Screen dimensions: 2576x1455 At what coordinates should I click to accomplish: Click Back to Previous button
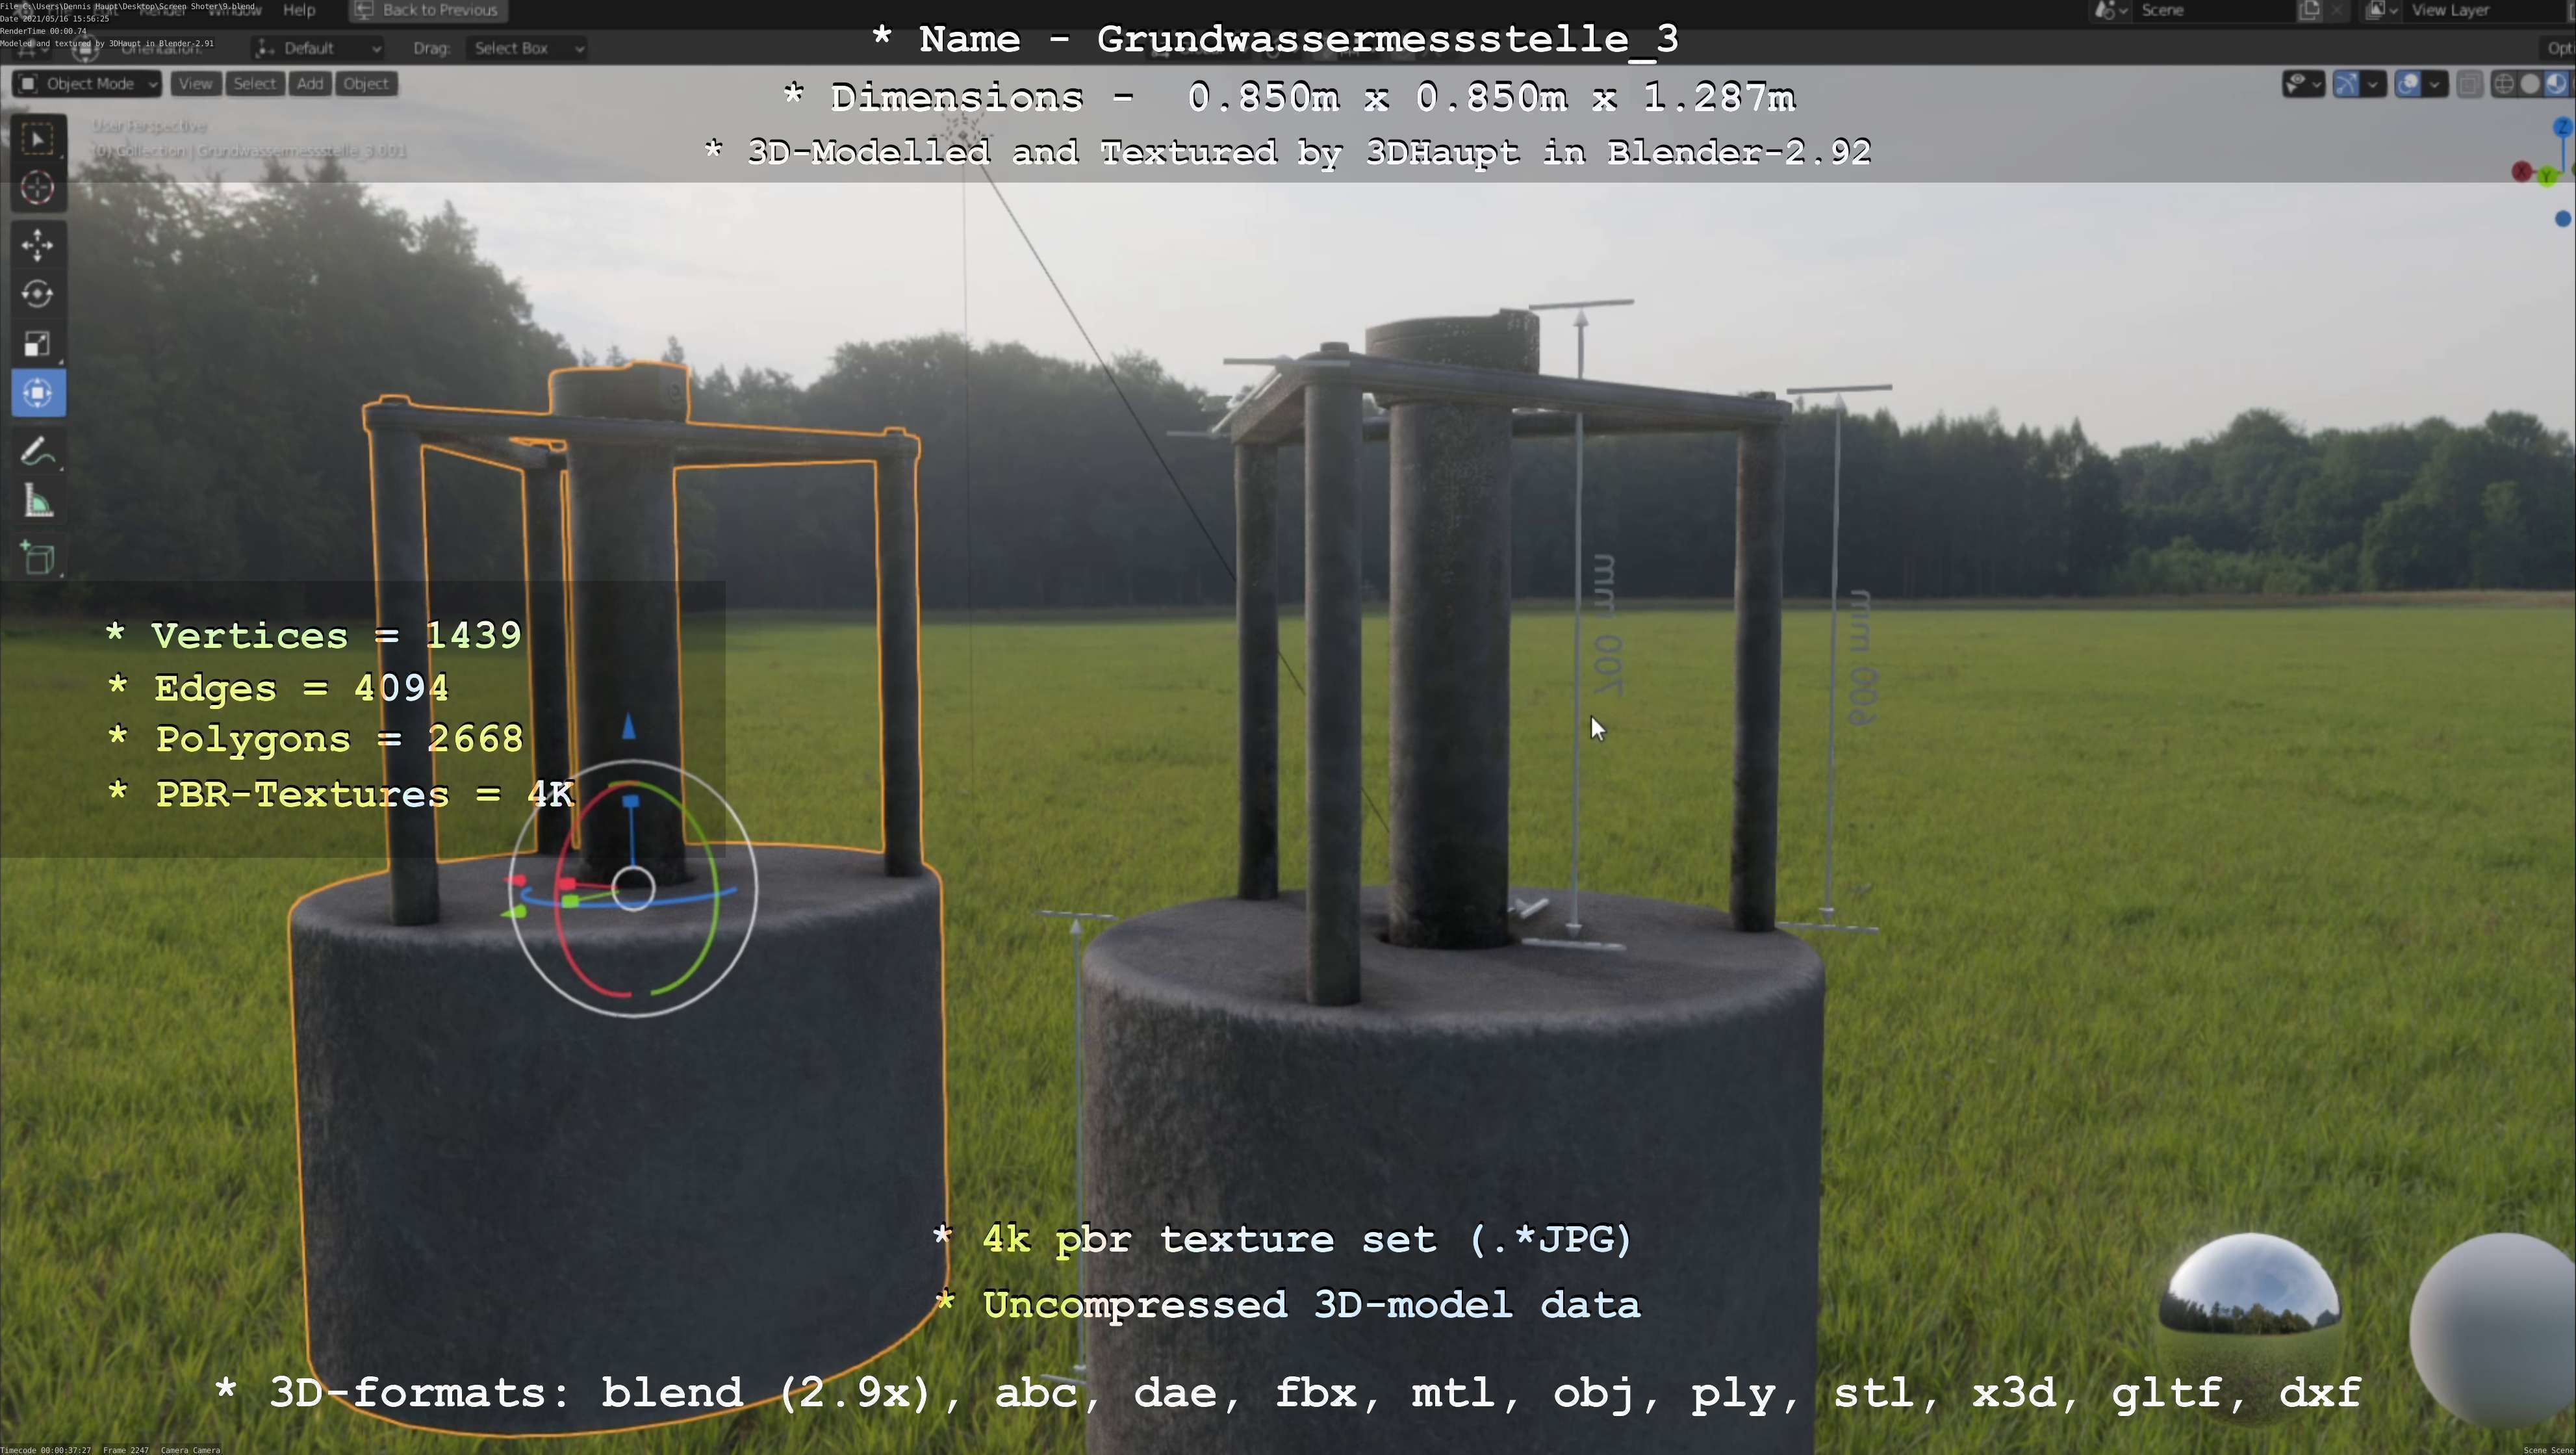tap(429, 10)
